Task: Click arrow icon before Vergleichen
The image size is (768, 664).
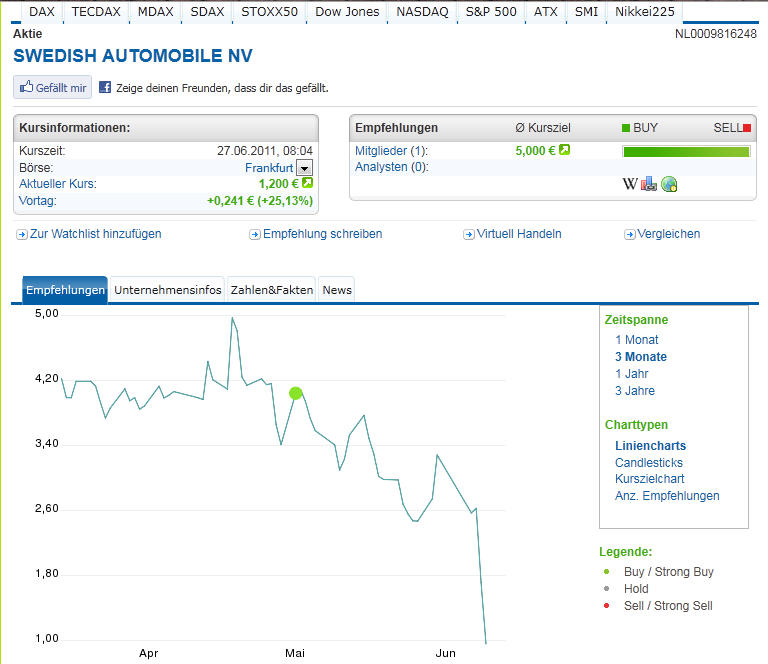Action: click(629, 235)
